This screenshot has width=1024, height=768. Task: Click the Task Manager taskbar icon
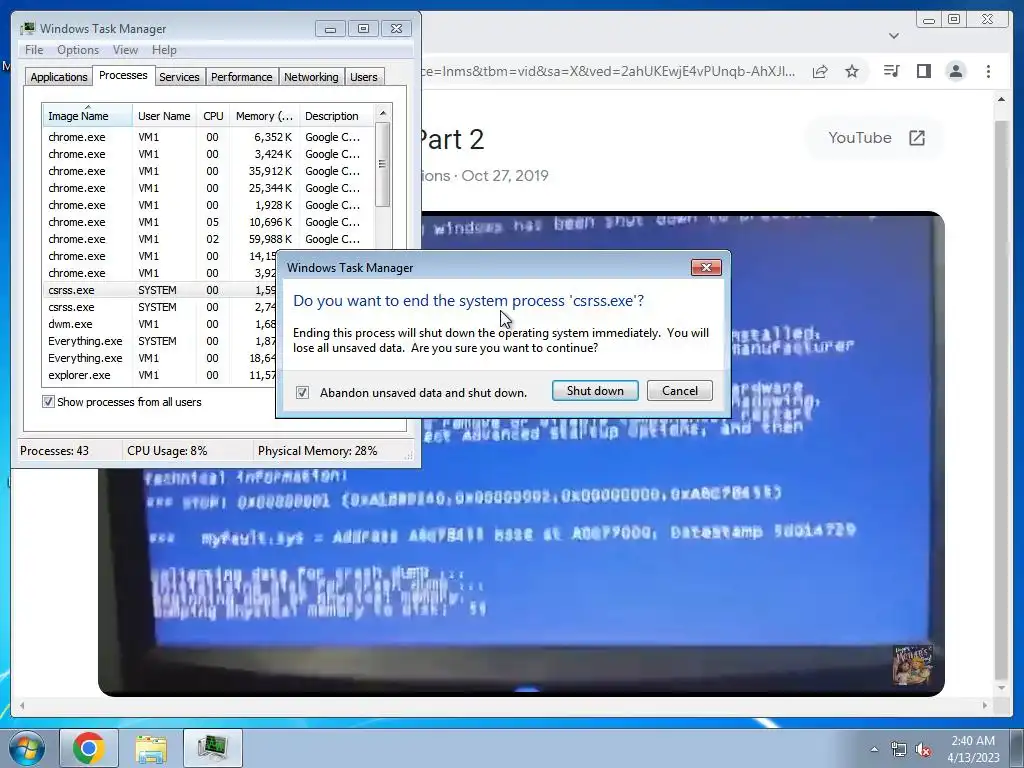coord(212,748)
